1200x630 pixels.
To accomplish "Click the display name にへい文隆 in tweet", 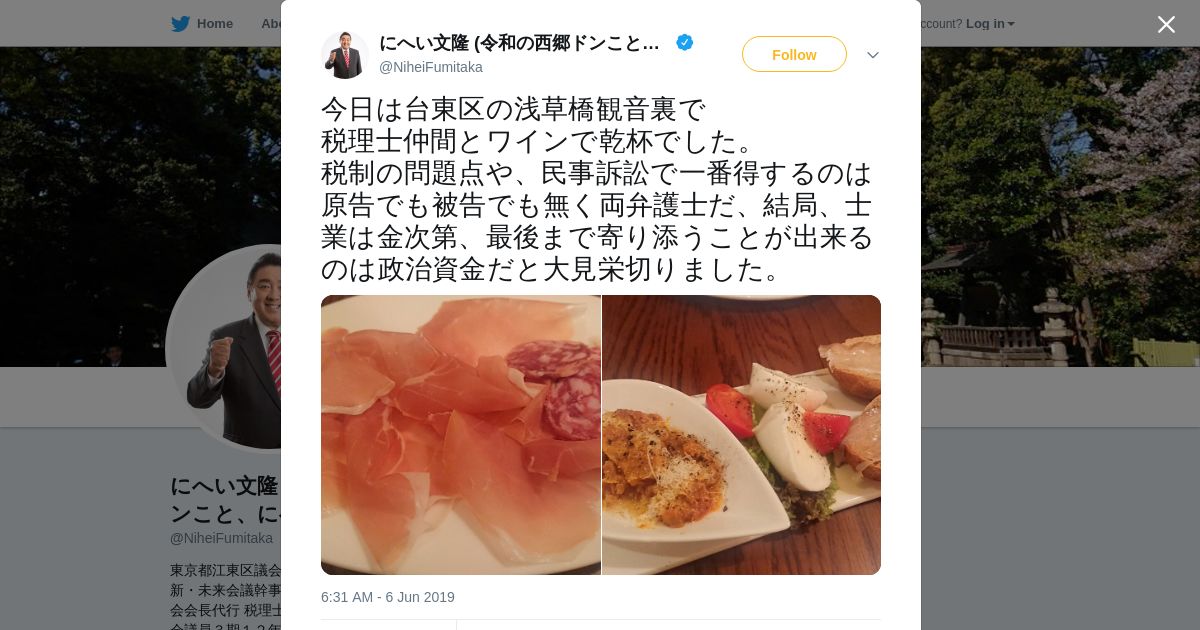I will pos(519,43).
